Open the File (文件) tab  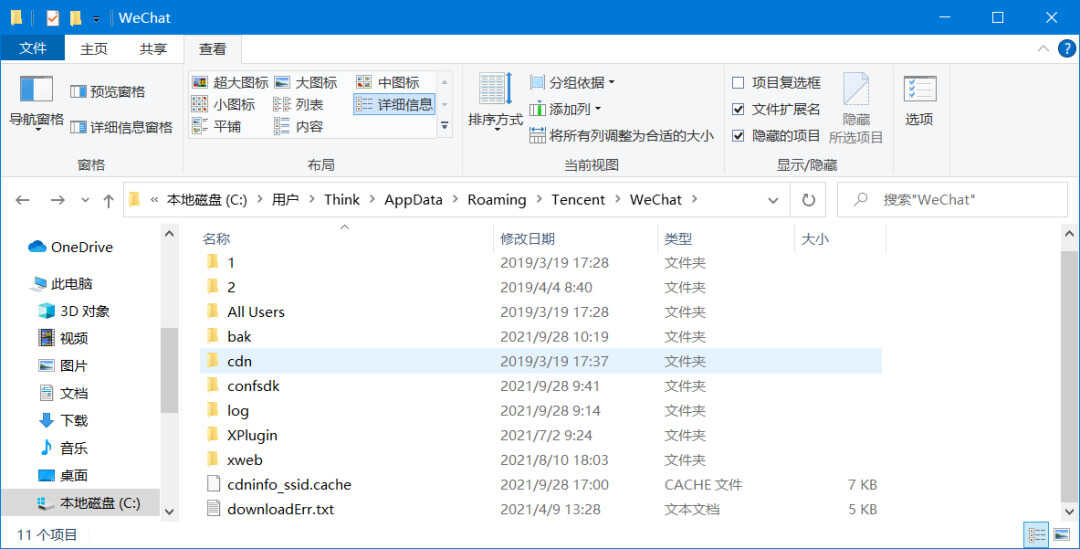tap(32, 48)
